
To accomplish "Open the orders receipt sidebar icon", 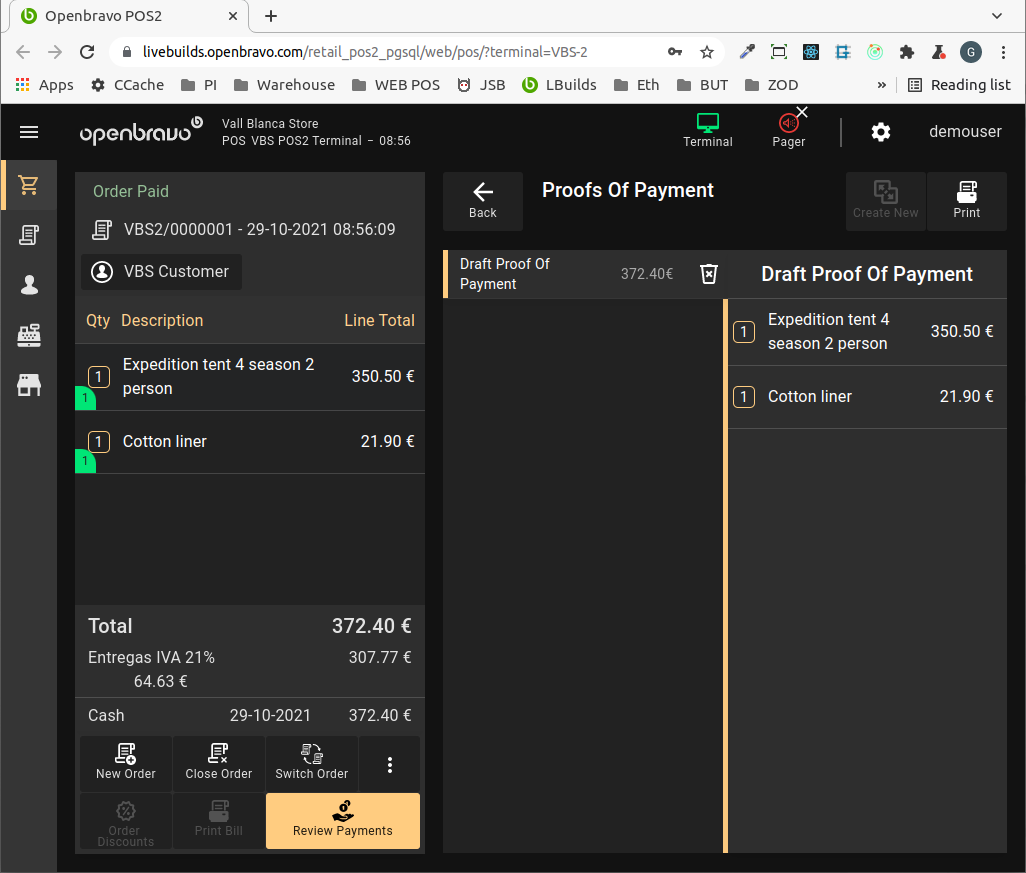I will point(29,235).
